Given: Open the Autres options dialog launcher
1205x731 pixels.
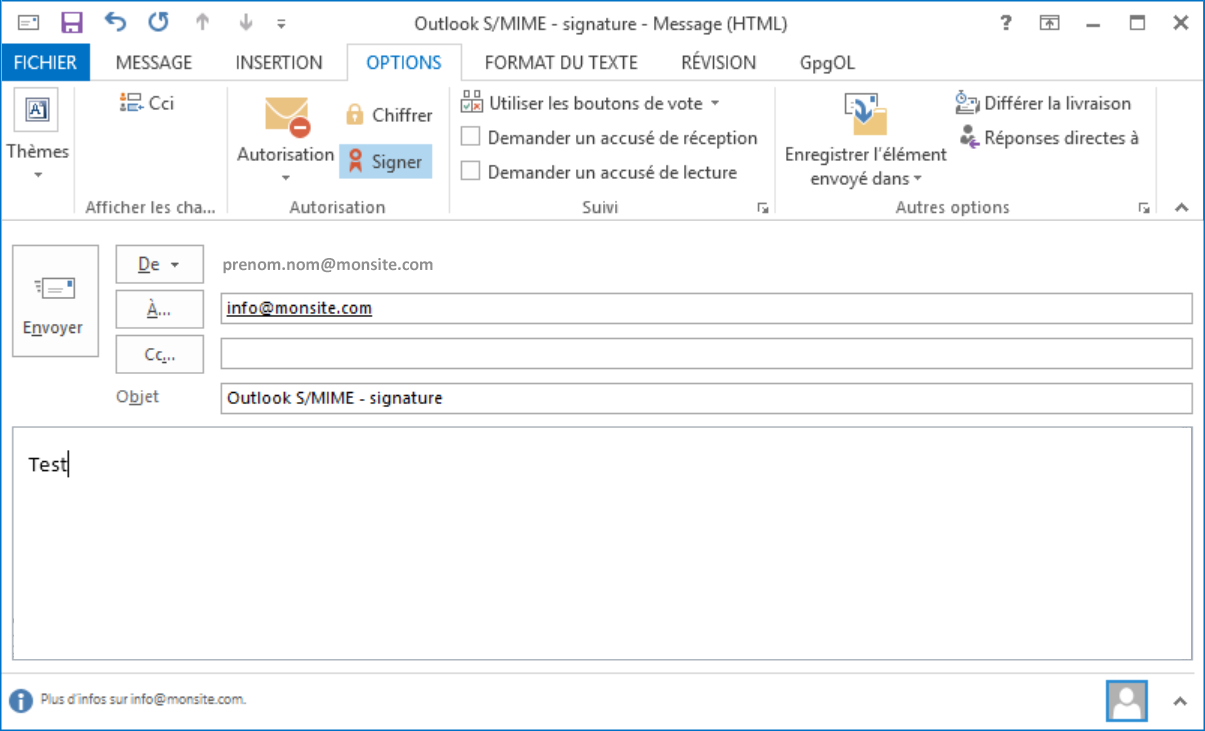Looking at the screenshot, I should click(x=1144, y=208).
